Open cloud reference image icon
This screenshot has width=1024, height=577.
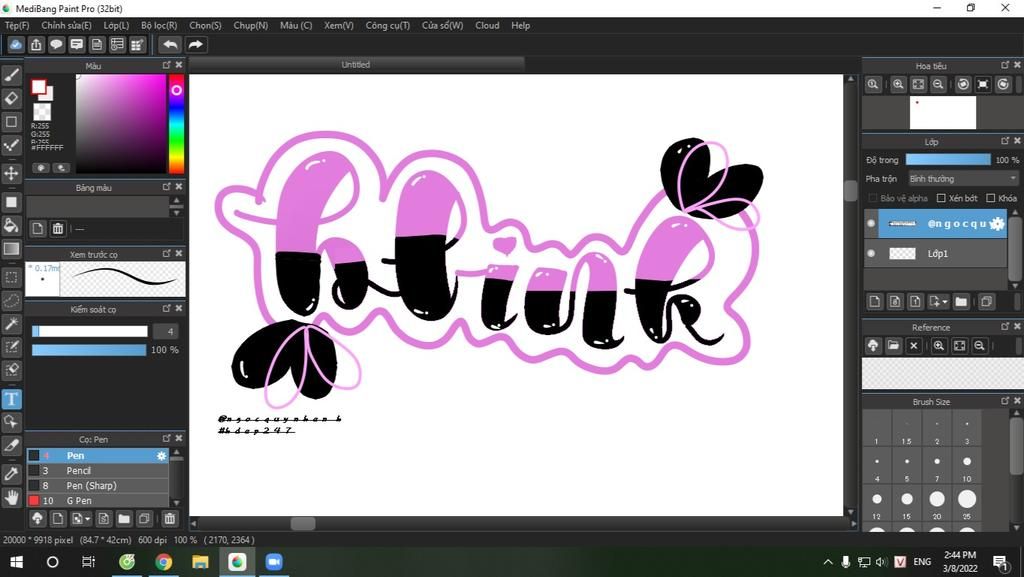pyautogui.click(x=873, y=346)
